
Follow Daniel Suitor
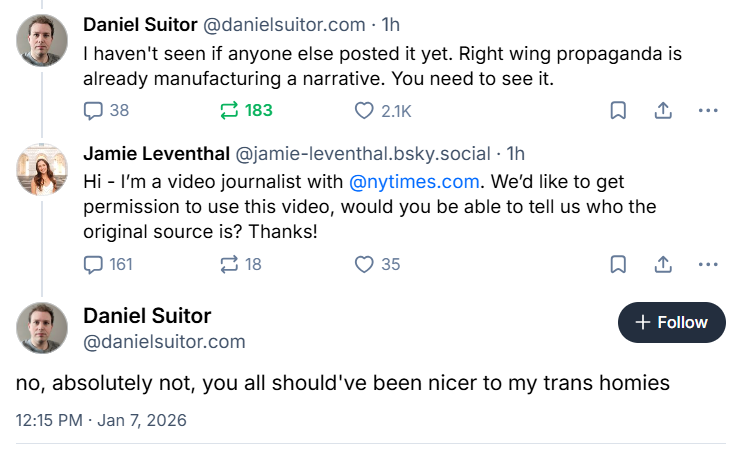[671, 322]
